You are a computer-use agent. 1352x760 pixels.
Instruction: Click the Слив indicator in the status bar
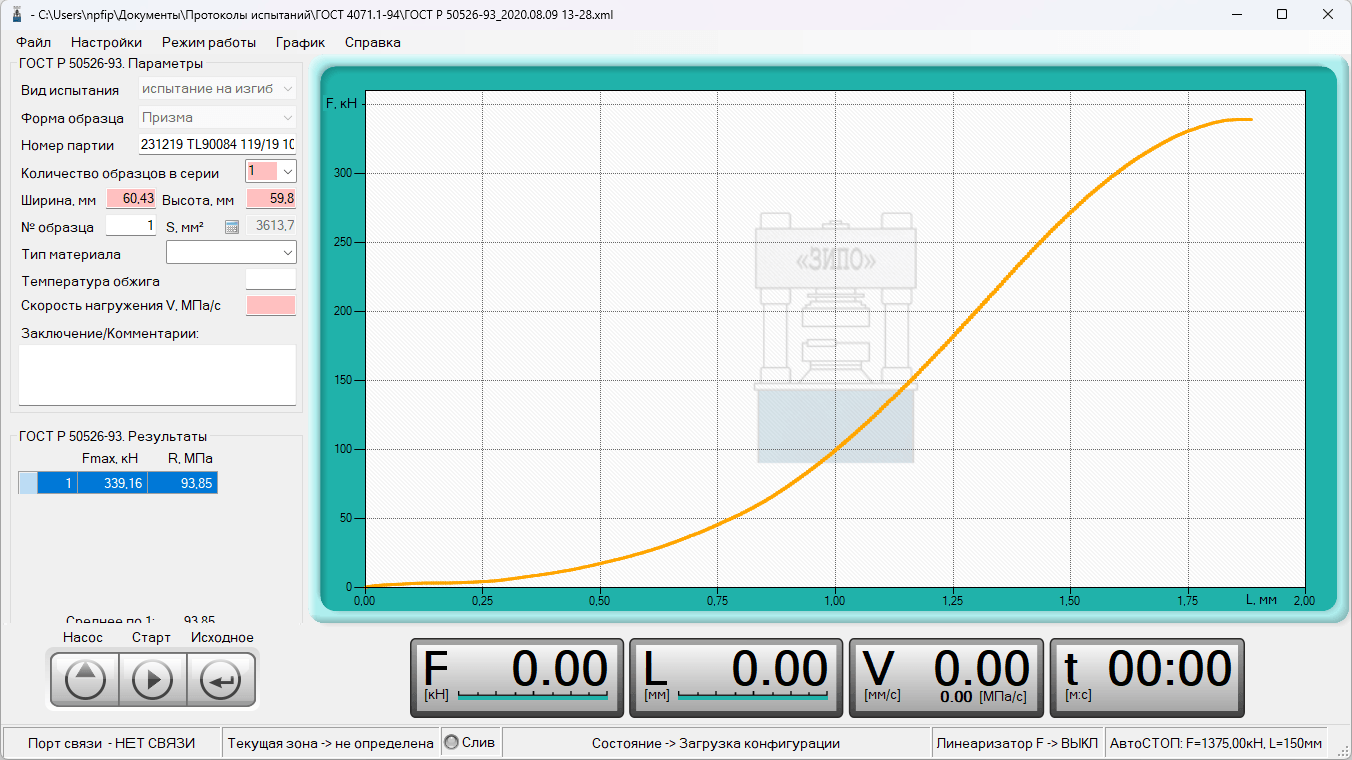470,743
